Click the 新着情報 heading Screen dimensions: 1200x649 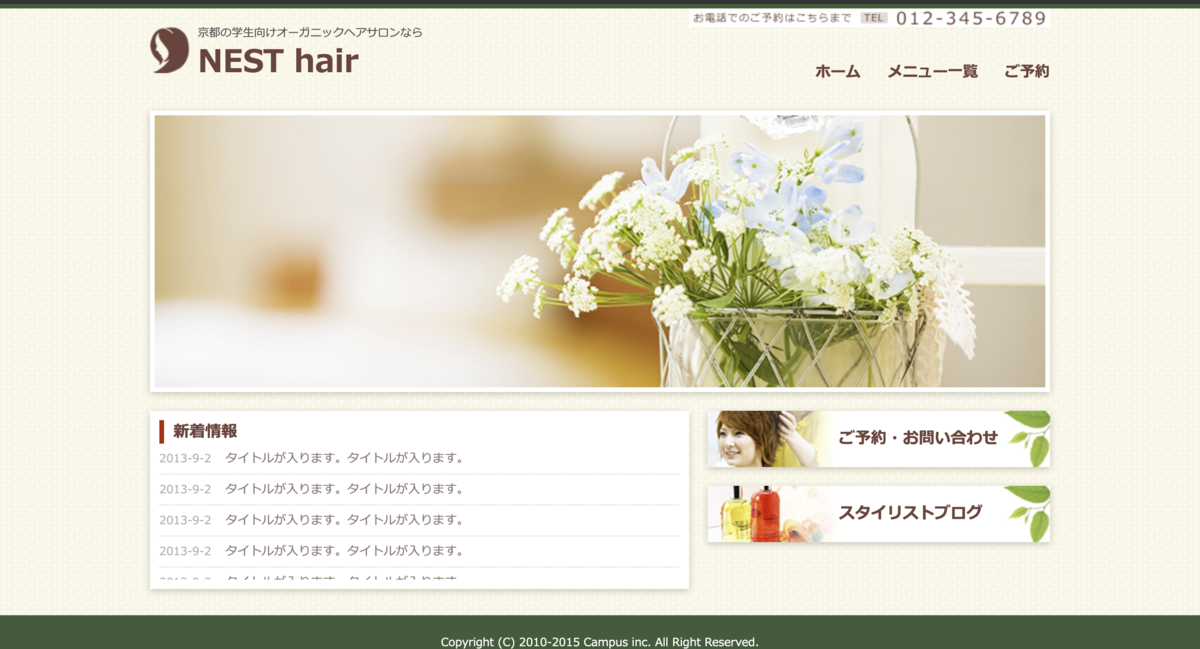point(205,431)
